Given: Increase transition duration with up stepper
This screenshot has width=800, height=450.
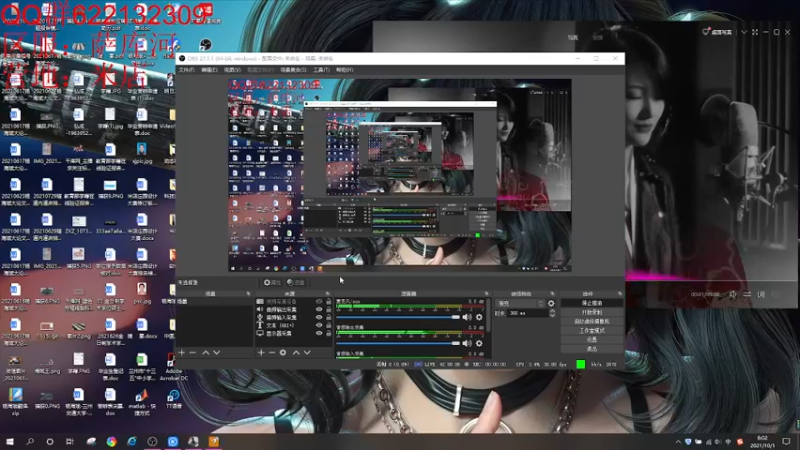Looking at the screenshot, I should point(552,311).
